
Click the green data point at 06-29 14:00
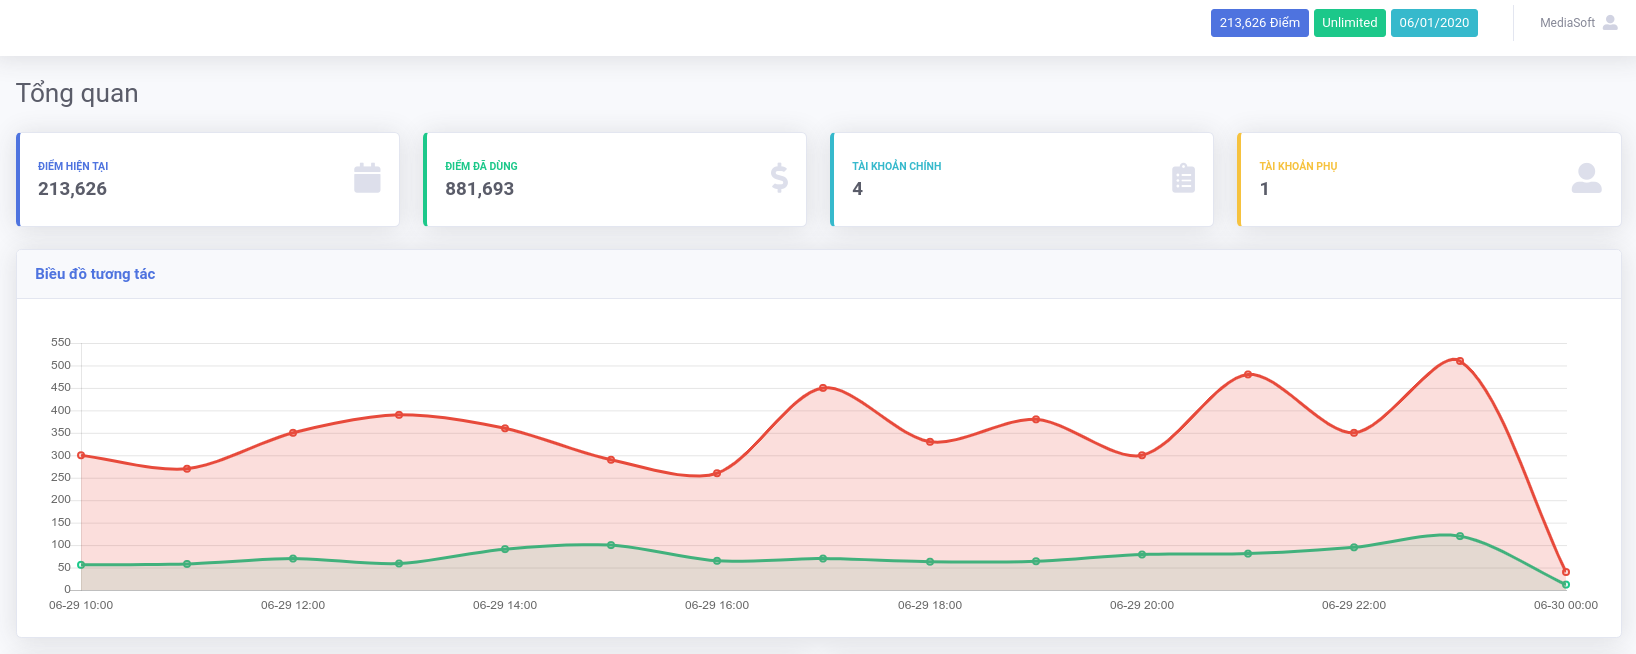pos(505,549)
